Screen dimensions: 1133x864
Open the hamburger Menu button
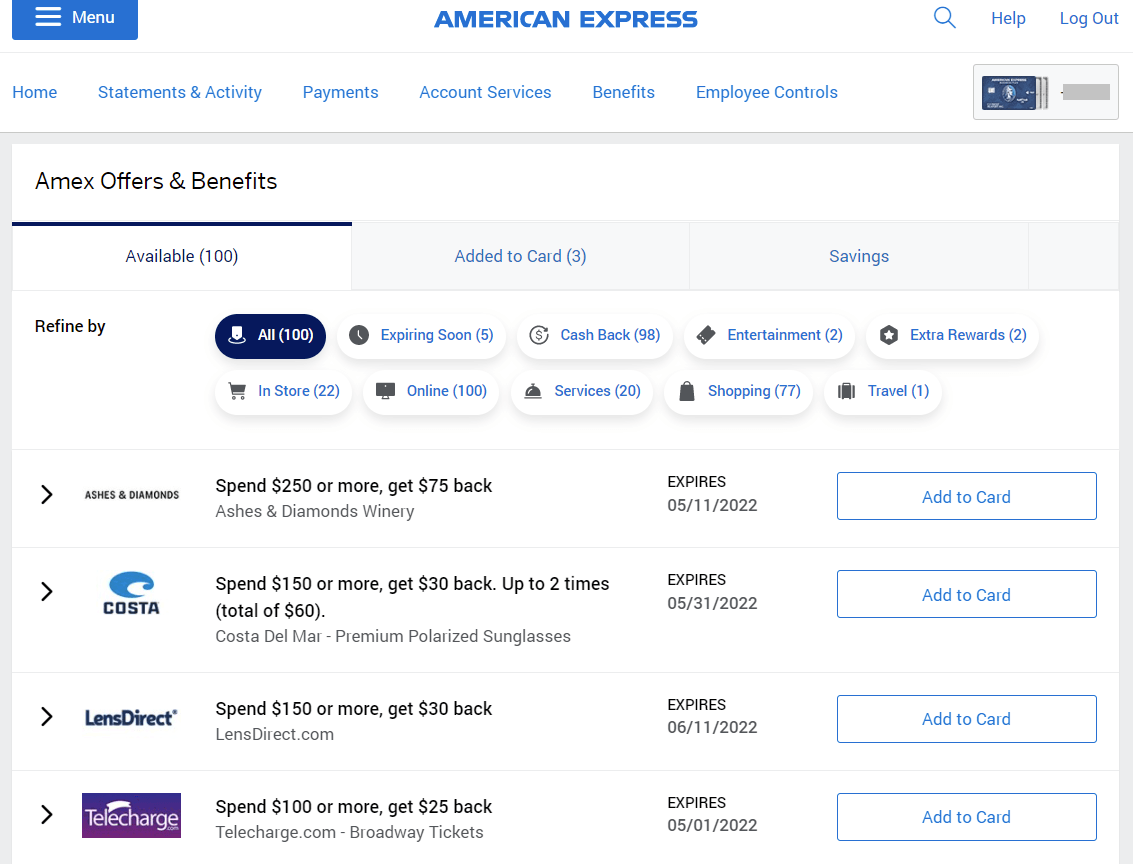click(75, 18)
